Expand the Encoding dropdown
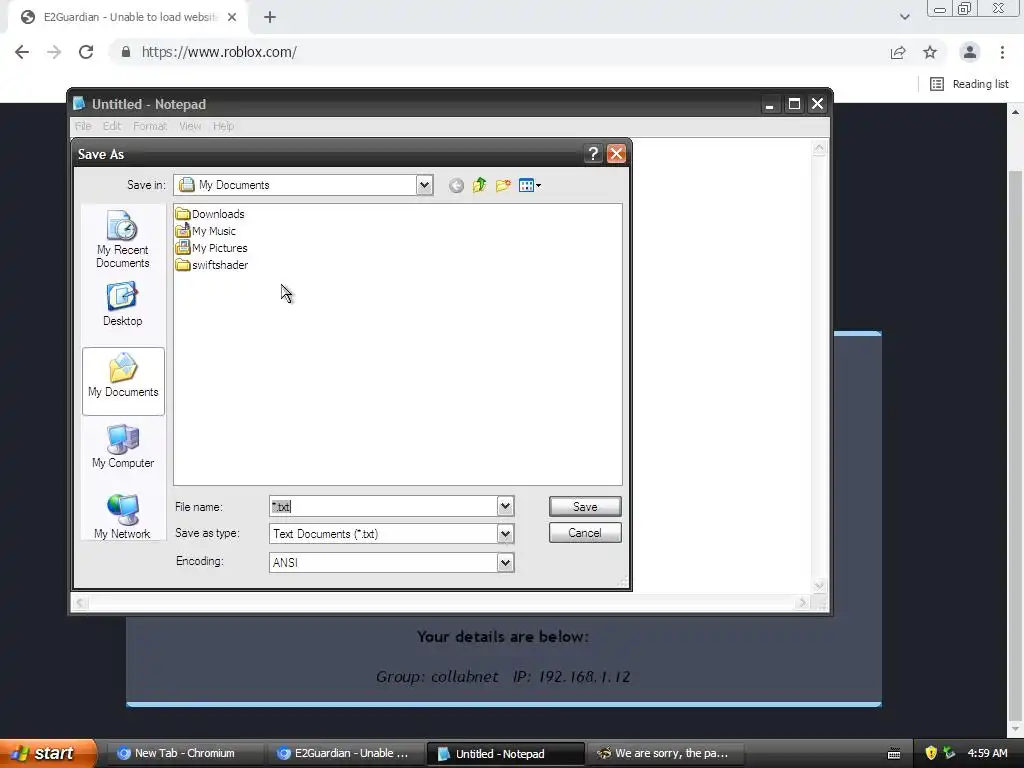 point(505,562)
